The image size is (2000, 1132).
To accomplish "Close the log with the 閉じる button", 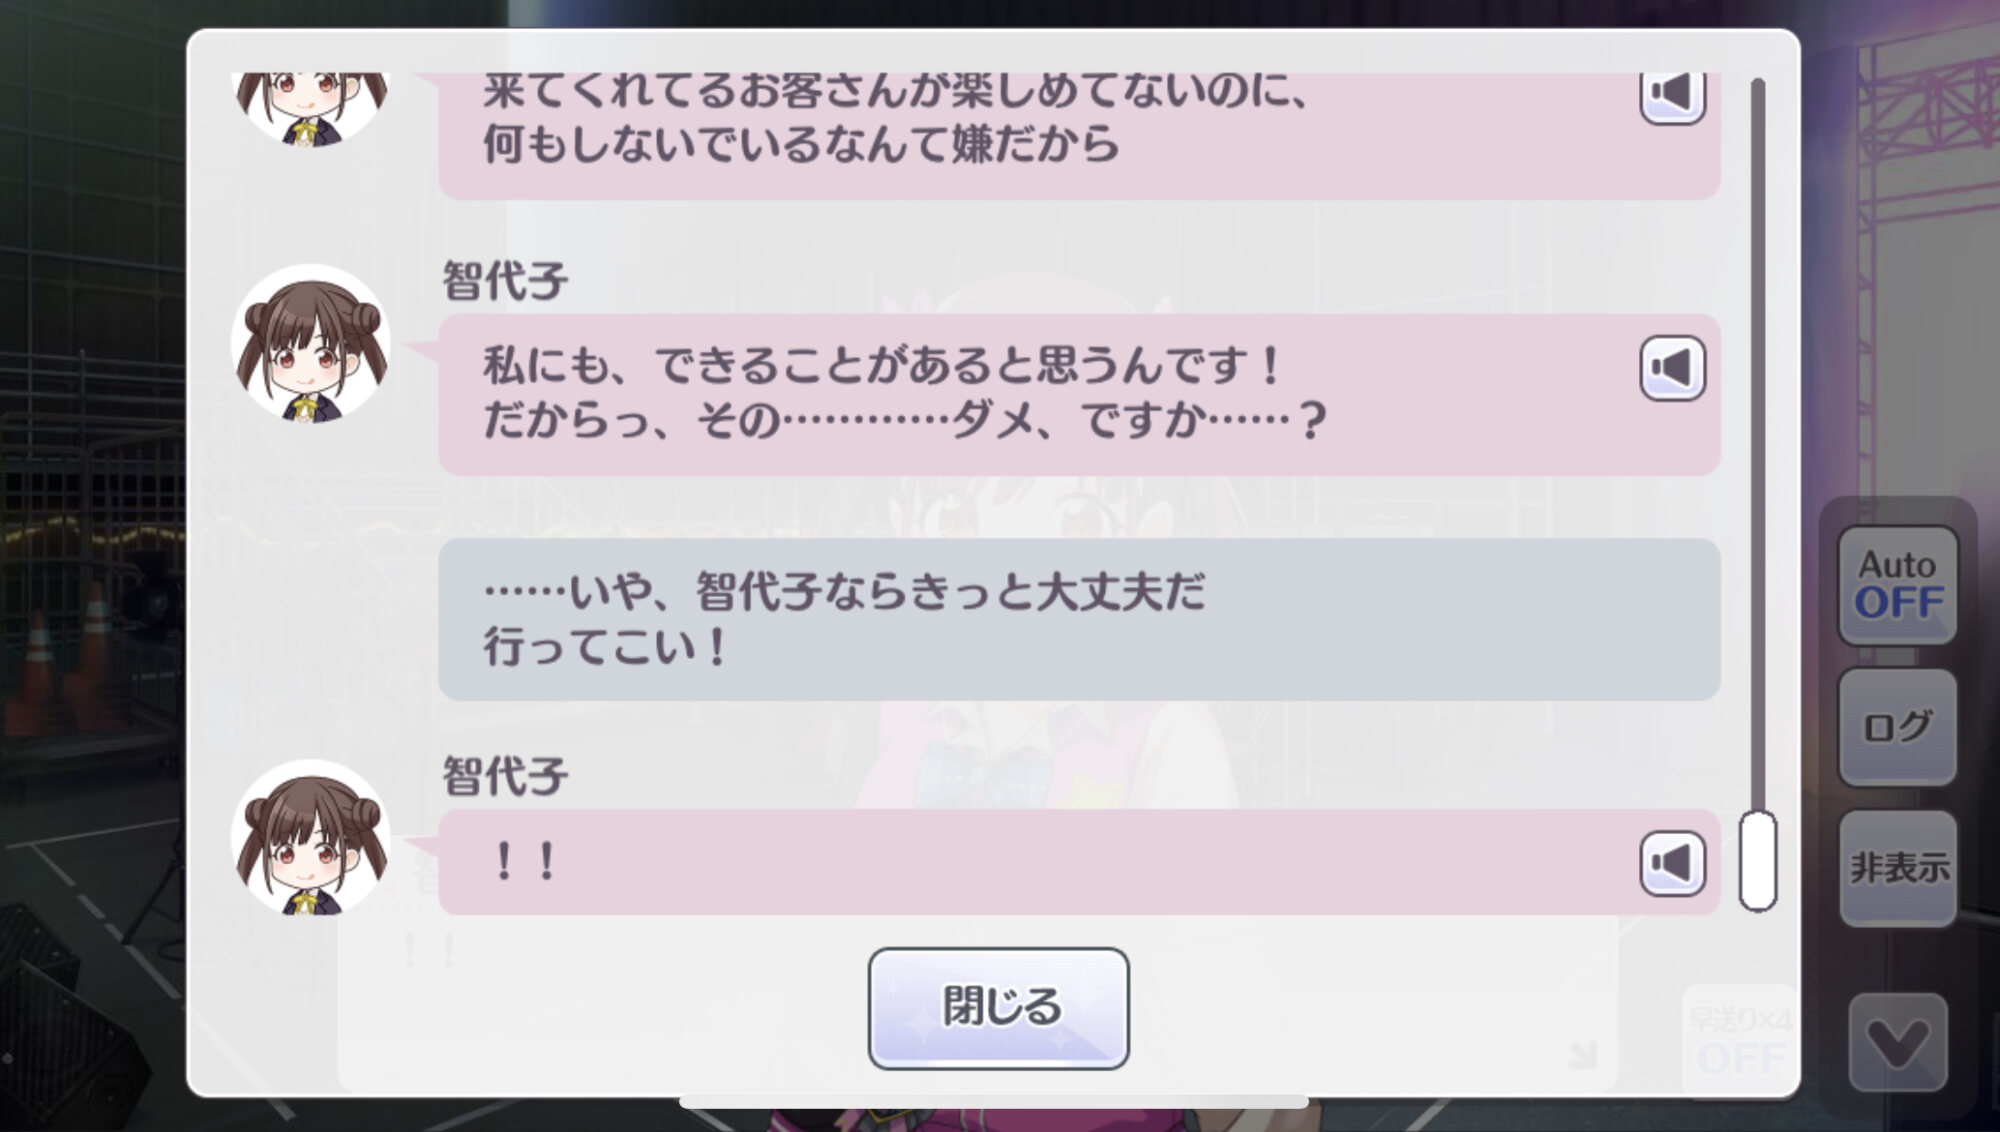I will (x=998, y=1008).
